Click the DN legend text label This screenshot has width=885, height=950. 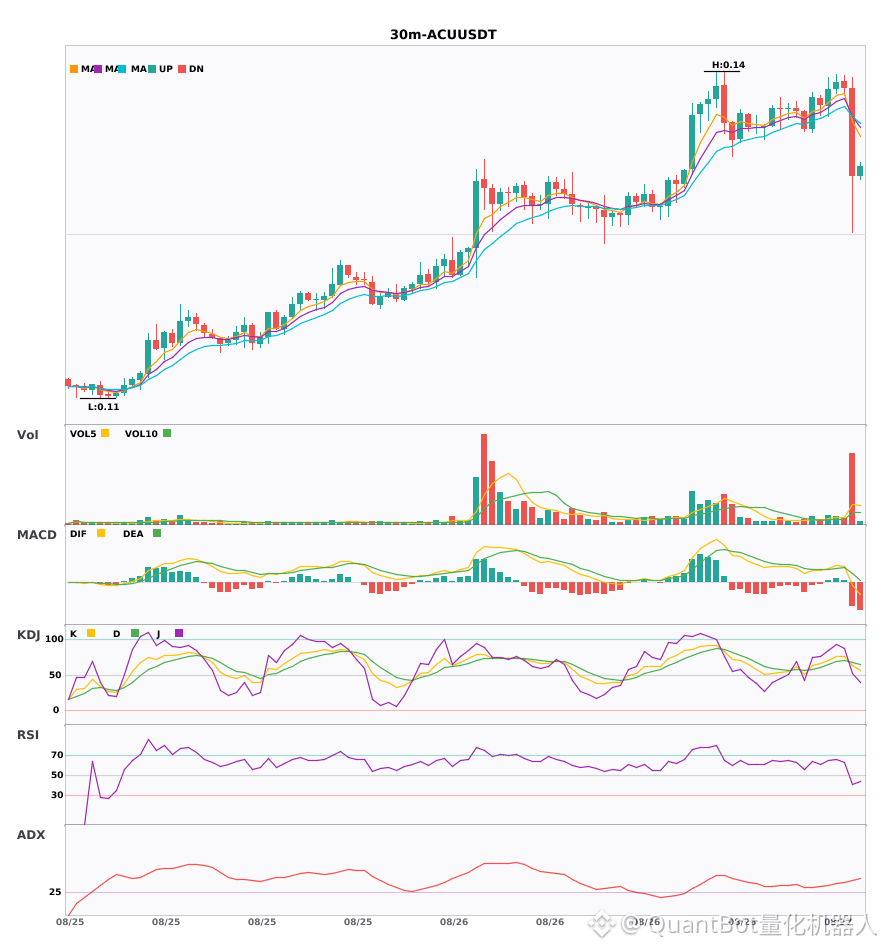point(196,69)
